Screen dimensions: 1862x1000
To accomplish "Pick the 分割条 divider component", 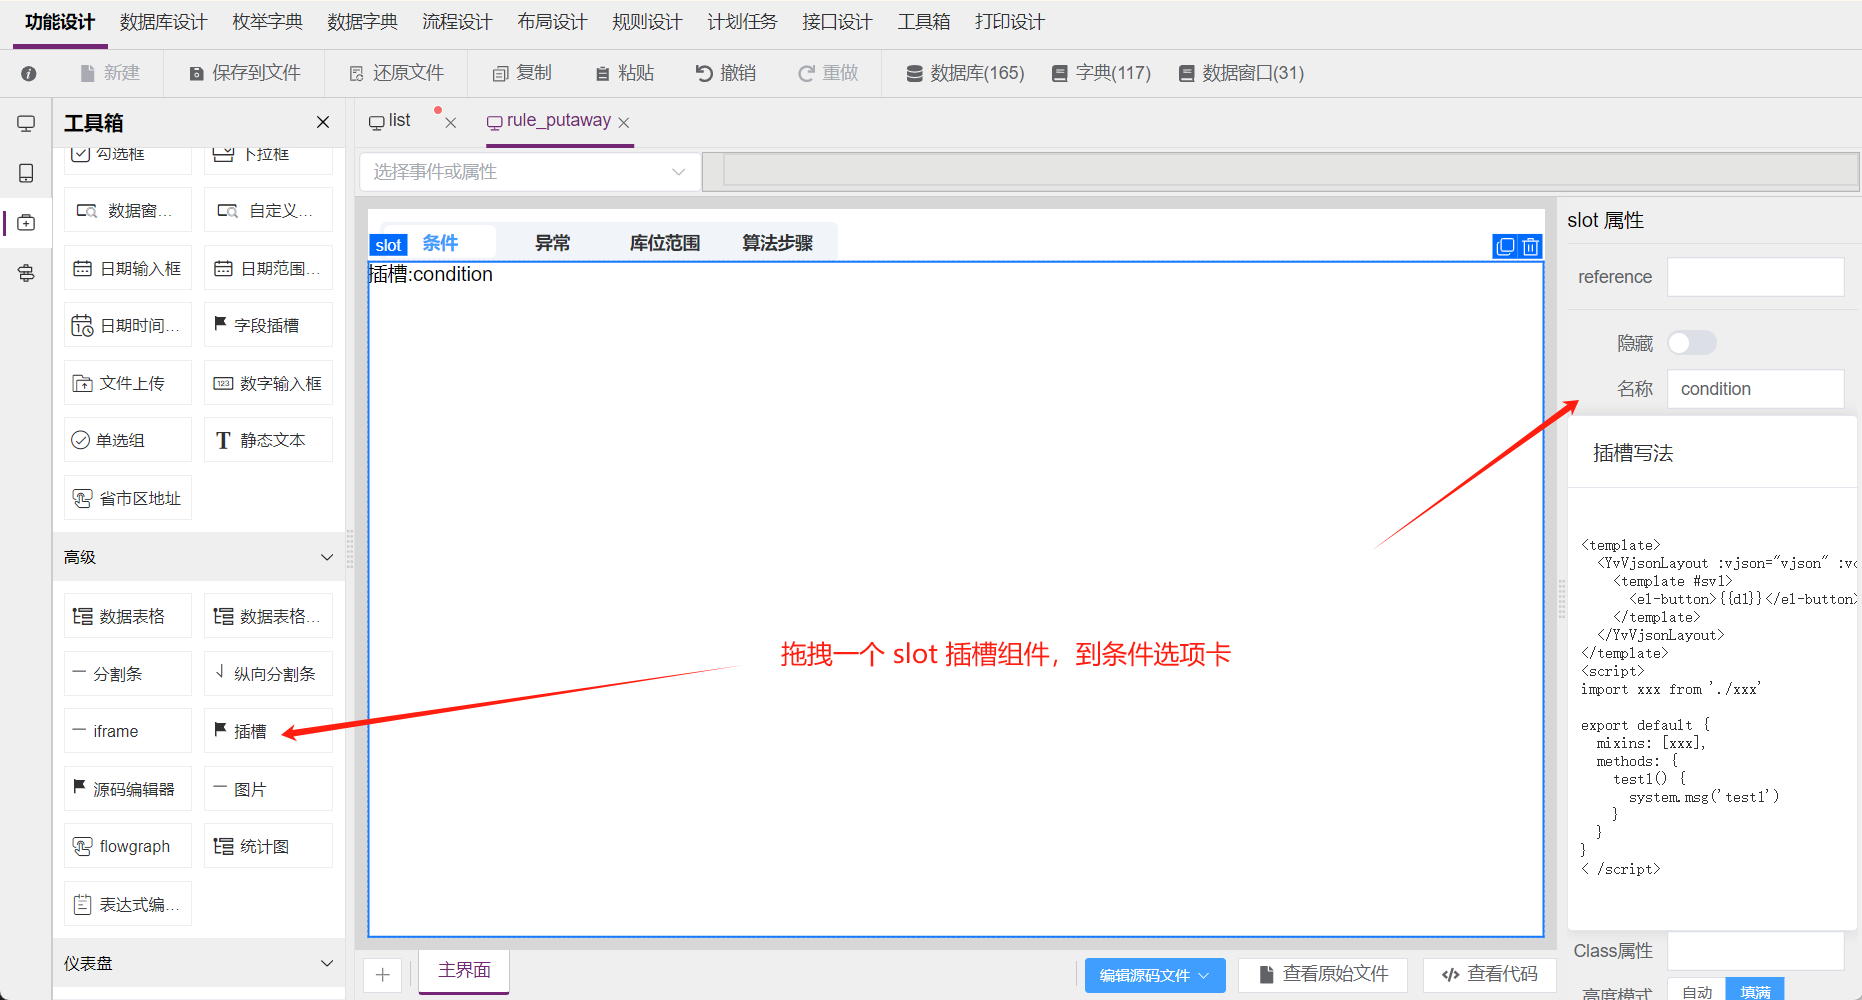I will 128,674.
